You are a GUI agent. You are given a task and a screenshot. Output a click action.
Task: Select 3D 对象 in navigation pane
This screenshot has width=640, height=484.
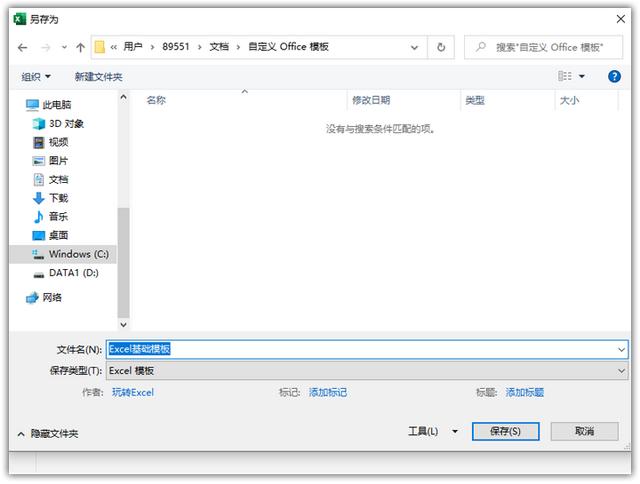click(66, 124)
